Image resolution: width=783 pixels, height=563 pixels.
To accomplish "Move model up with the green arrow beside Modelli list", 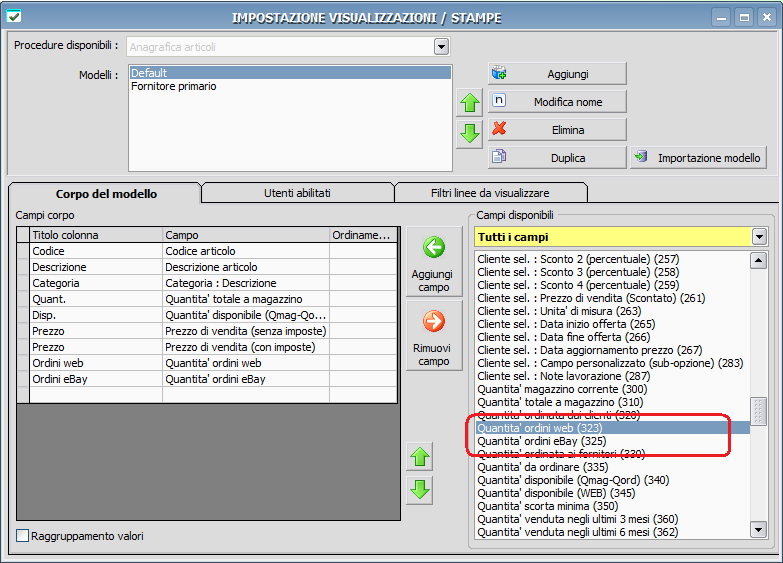I will click(469, 103).
